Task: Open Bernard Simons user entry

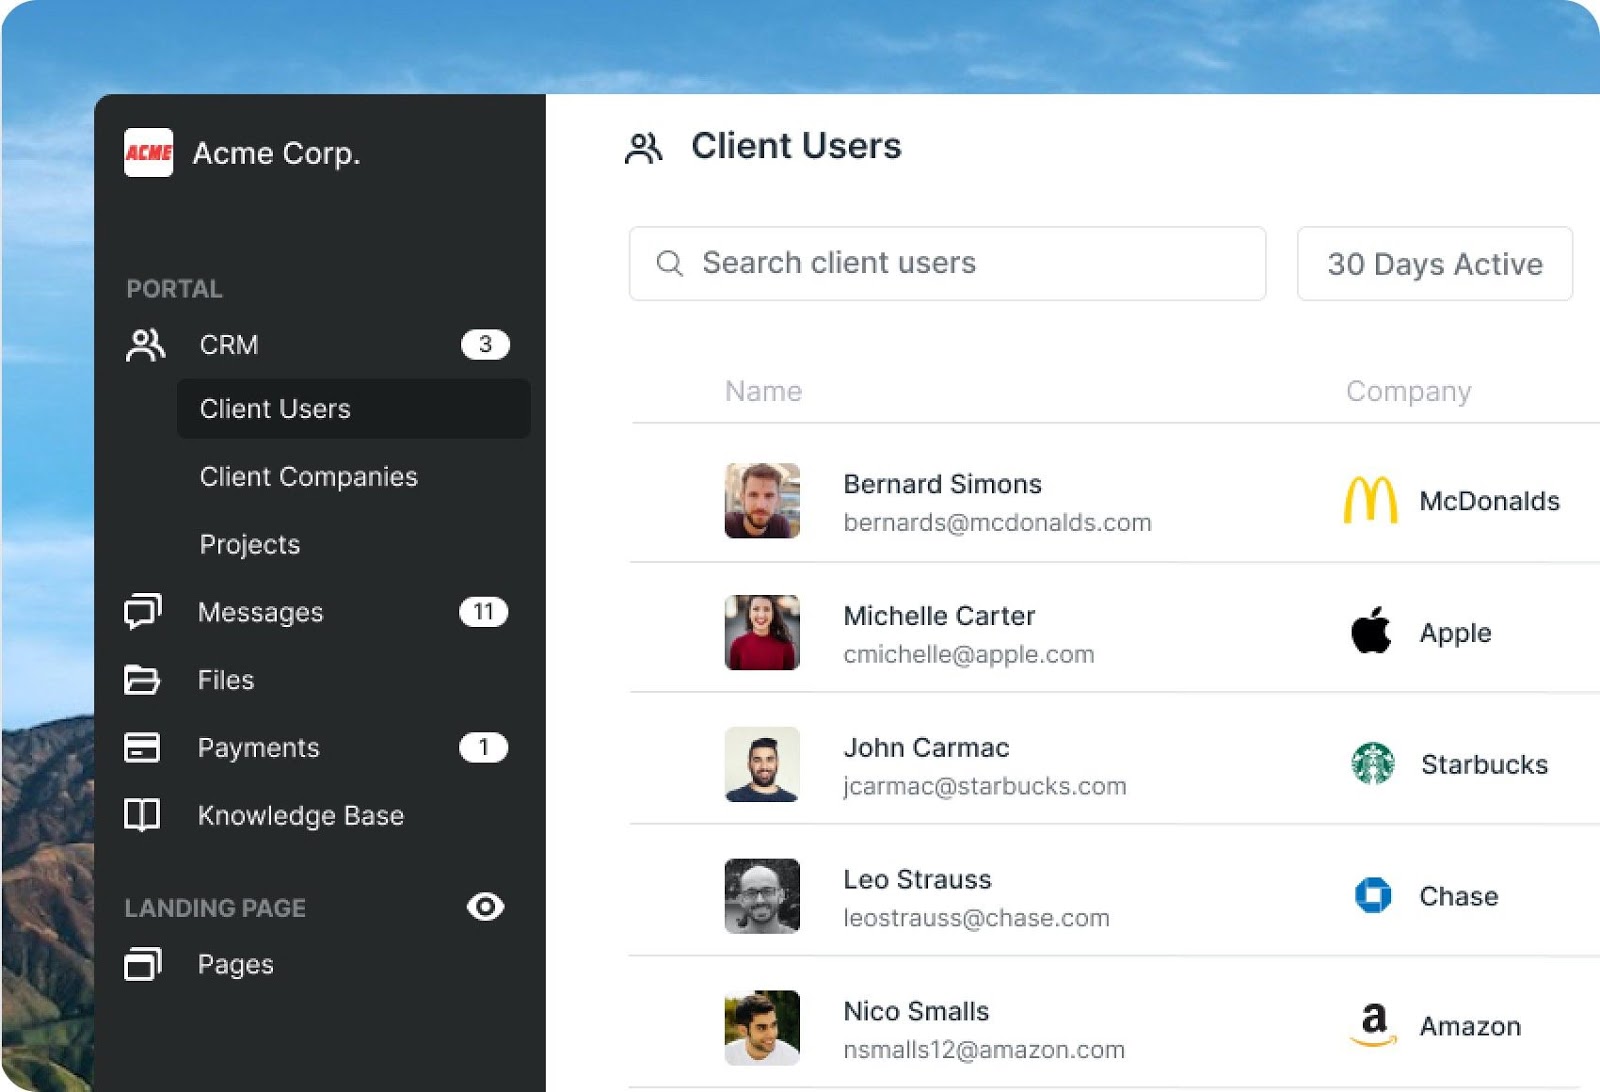Action: [942, 485]
